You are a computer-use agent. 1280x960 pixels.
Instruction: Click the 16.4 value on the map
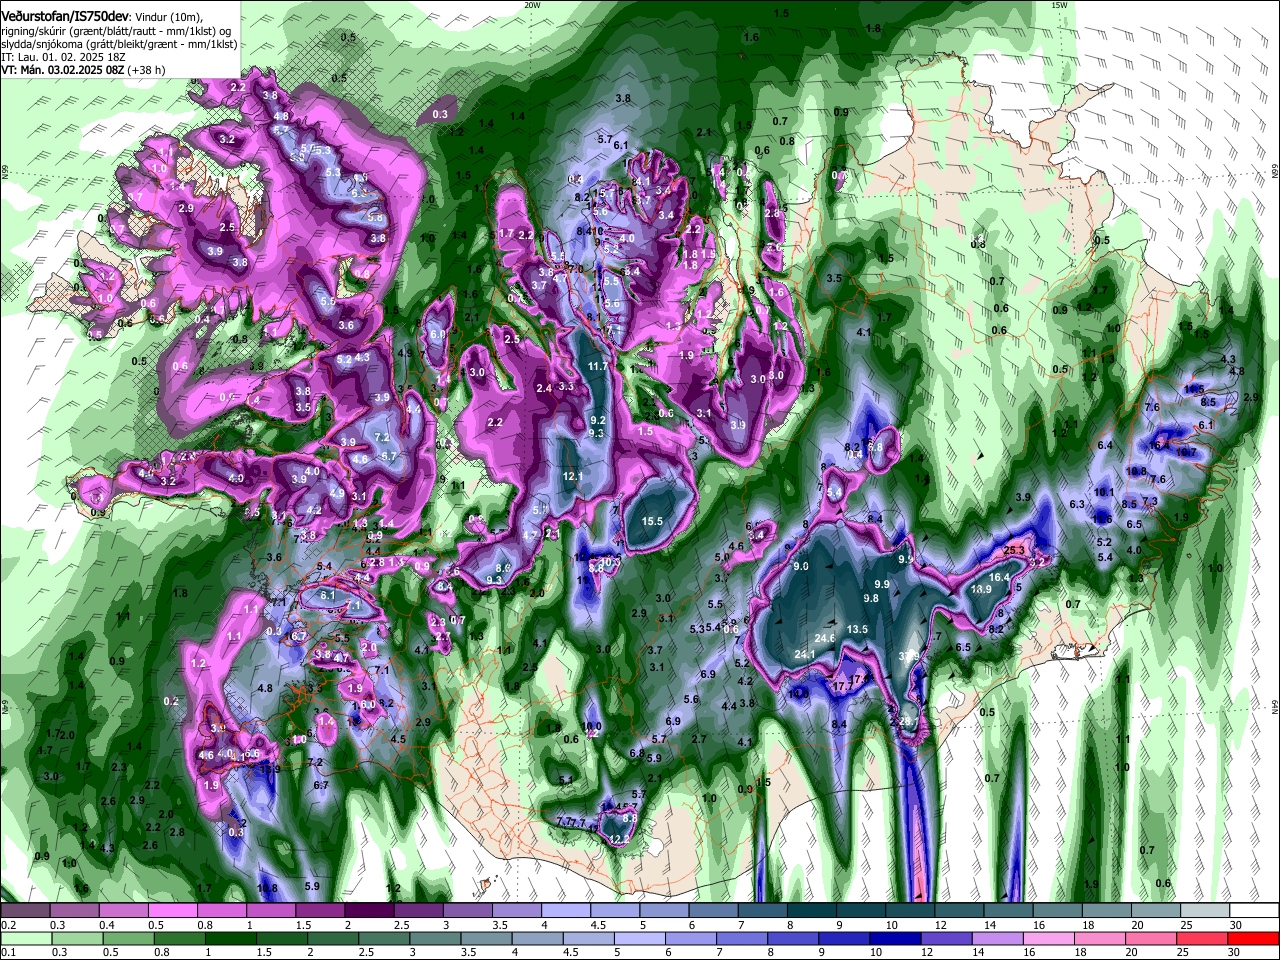[x=999, y=577]
